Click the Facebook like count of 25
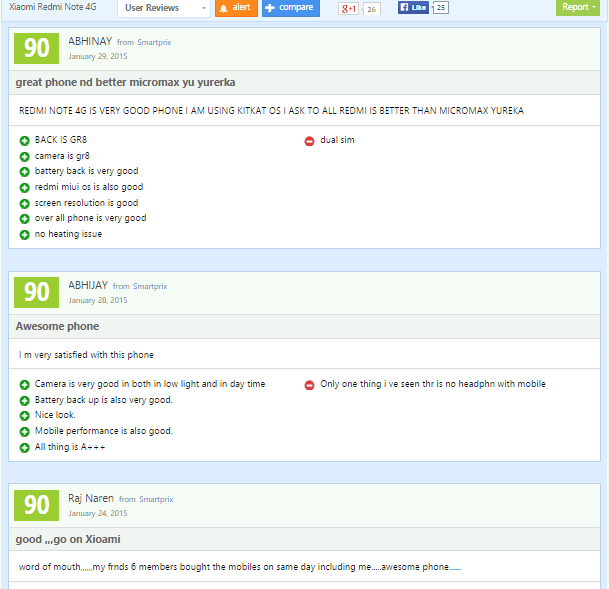 (x=440, y=7)
